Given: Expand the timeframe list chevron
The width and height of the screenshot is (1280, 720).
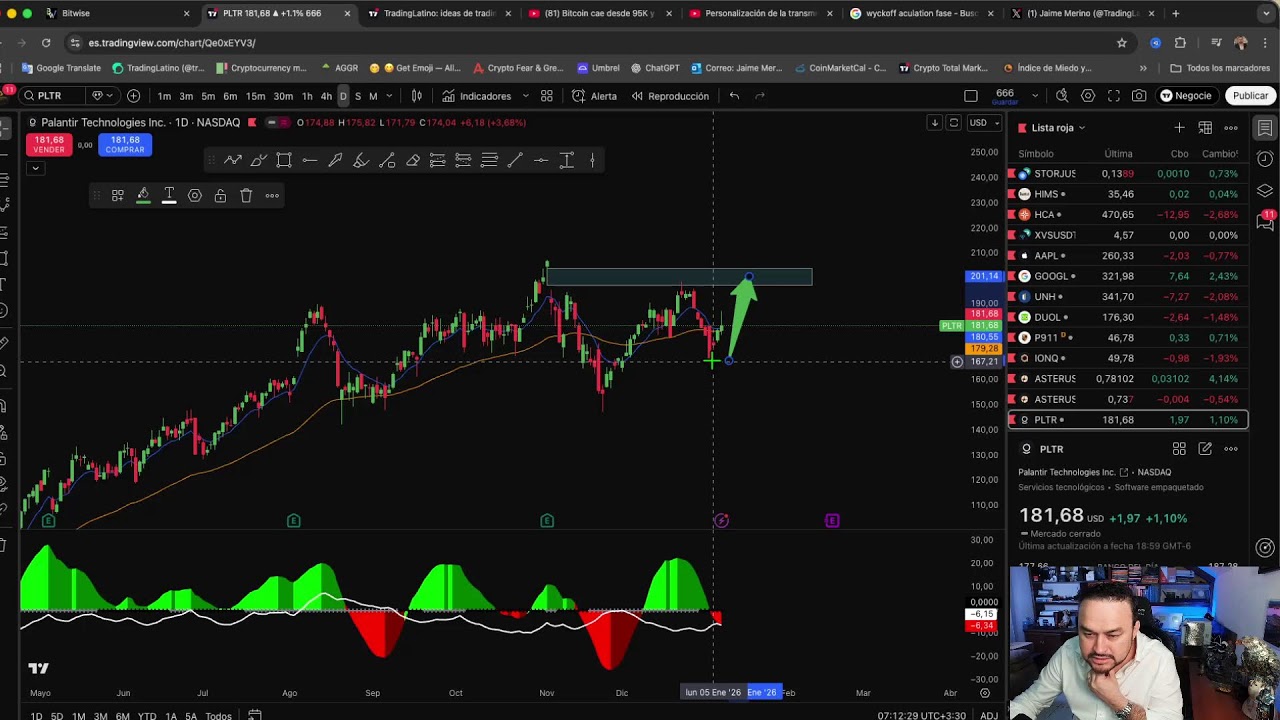Looking at the screenshot, I should pos(389,96).
